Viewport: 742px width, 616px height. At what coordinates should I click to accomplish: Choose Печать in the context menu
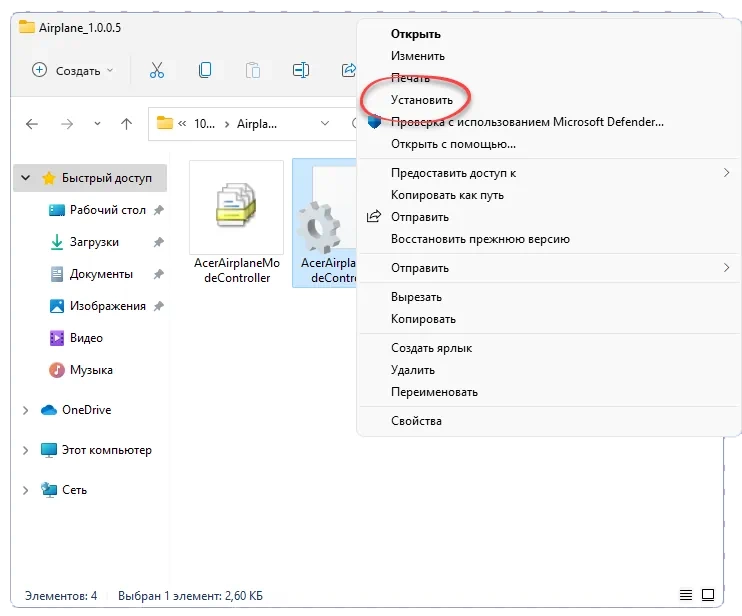[410, 78]
